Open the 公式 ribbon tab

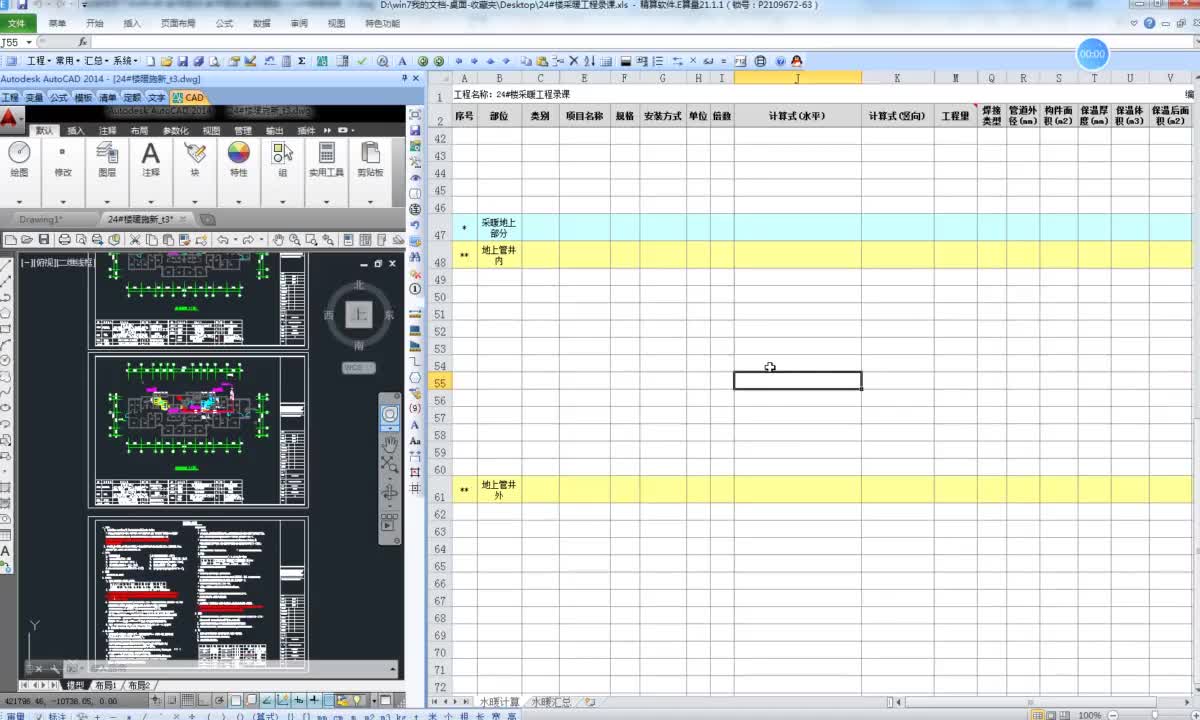(x=224, y=23)
